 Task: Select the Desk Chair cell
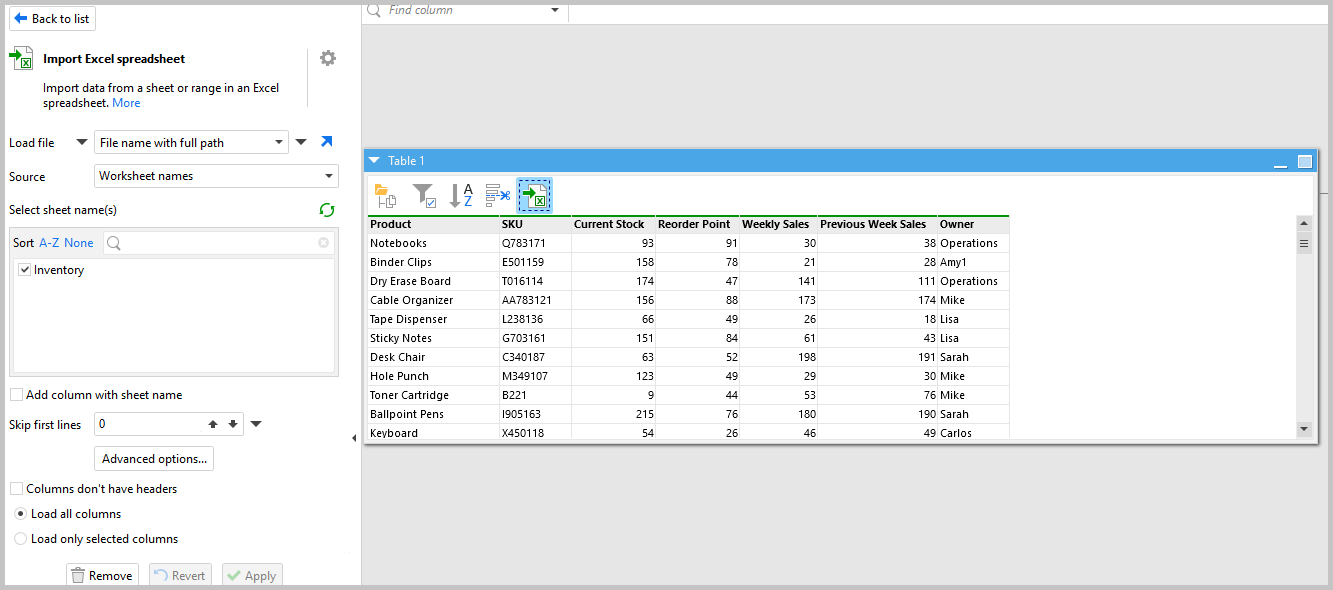[433, 357]
